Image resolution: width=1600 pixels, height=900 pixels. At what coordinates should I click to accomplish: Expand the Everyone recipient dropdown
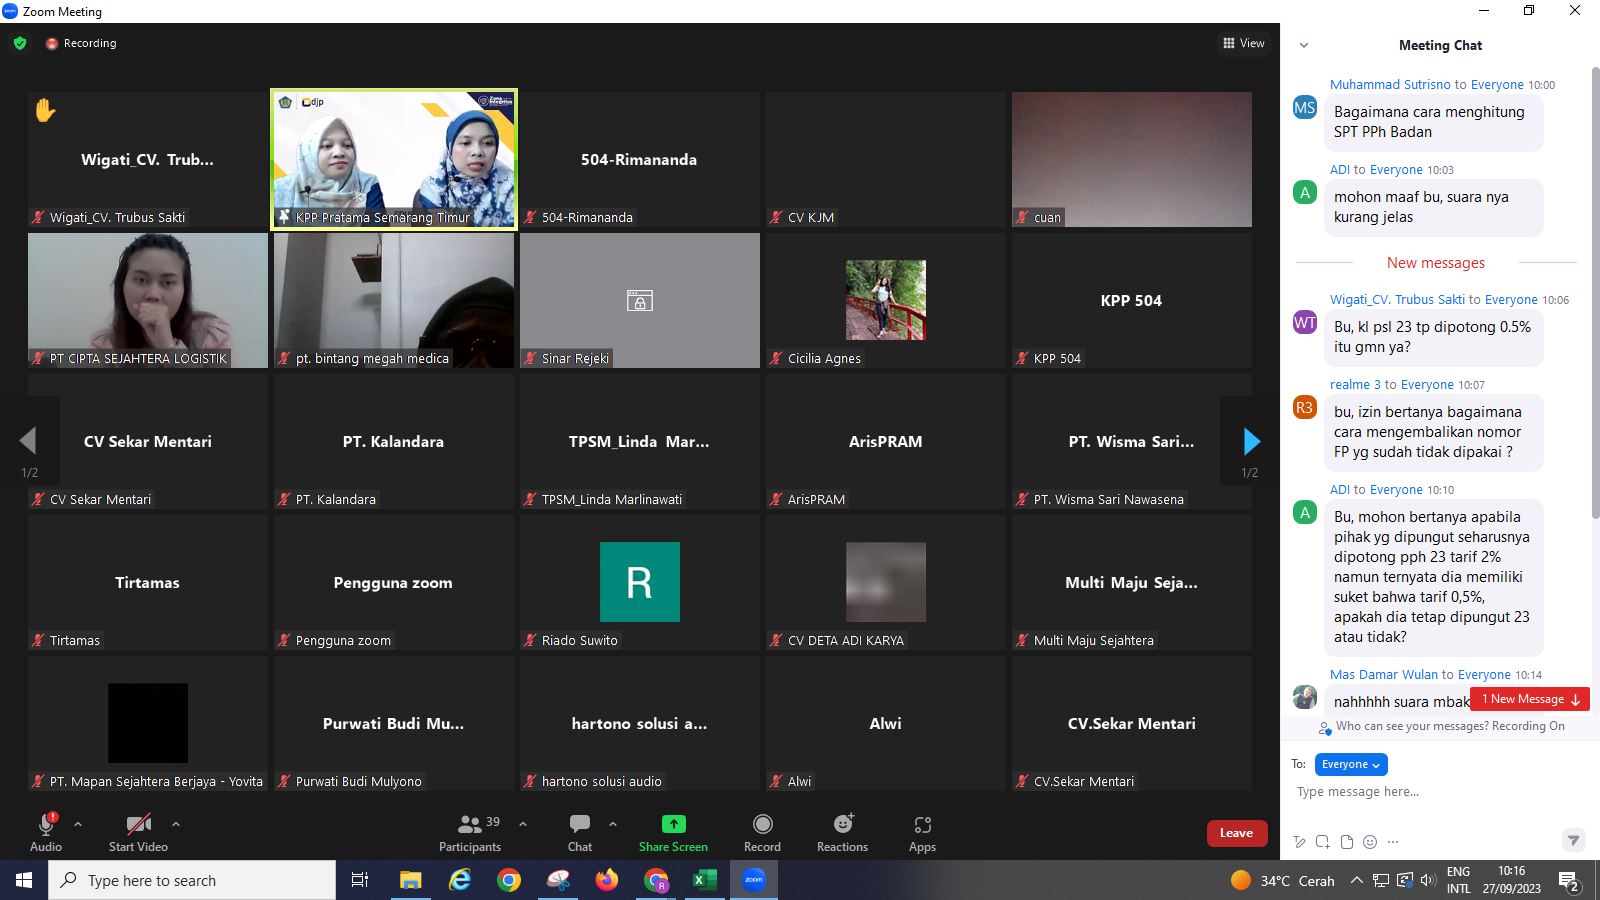pos(1350,764)
